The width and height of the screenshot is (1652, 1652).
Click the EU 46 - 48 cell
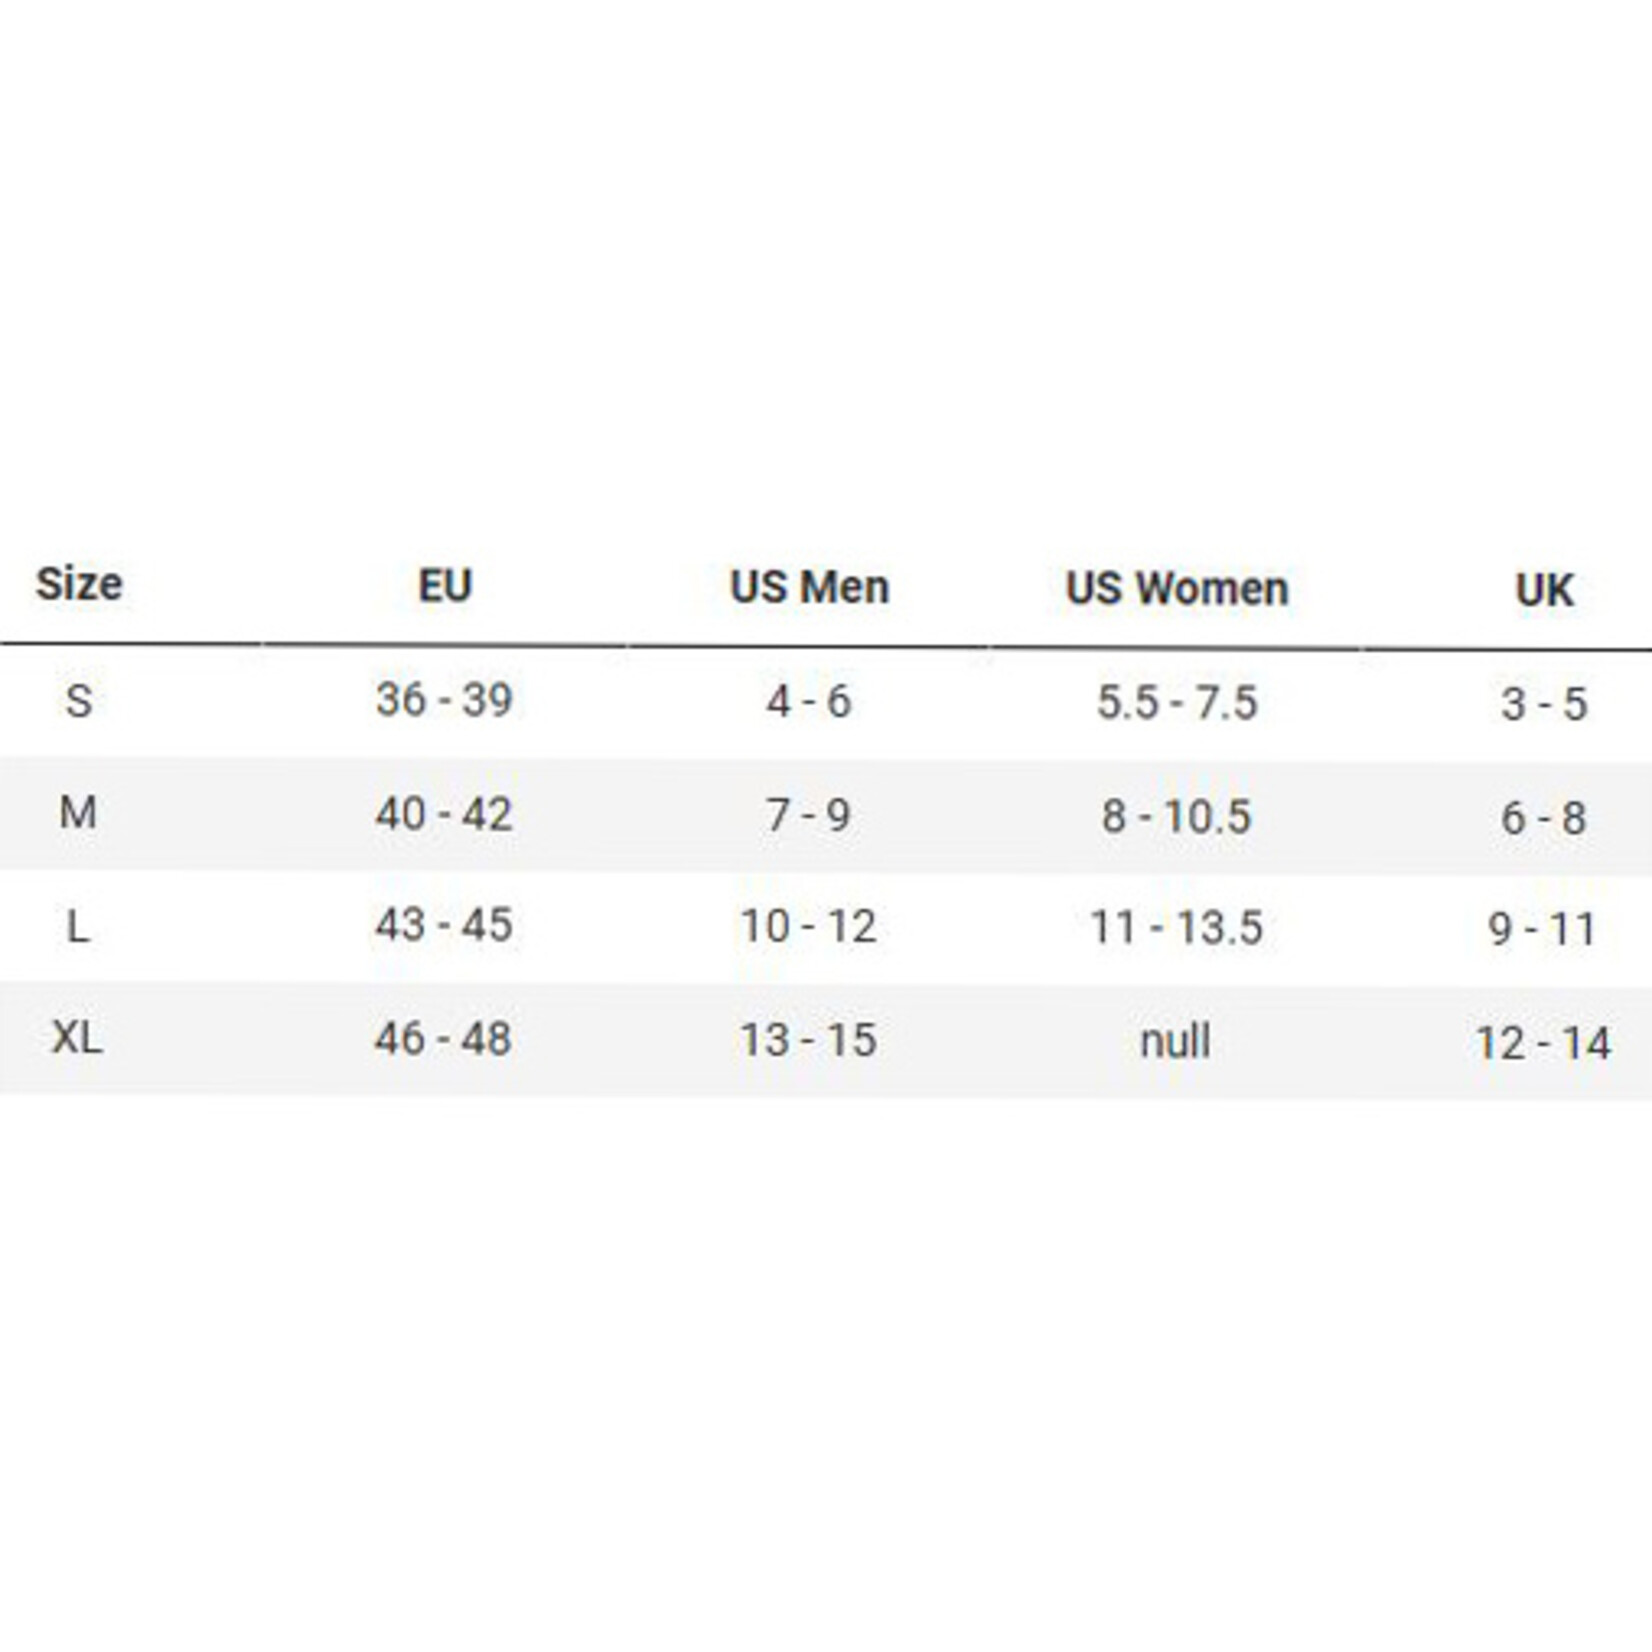pos(443,1039)
